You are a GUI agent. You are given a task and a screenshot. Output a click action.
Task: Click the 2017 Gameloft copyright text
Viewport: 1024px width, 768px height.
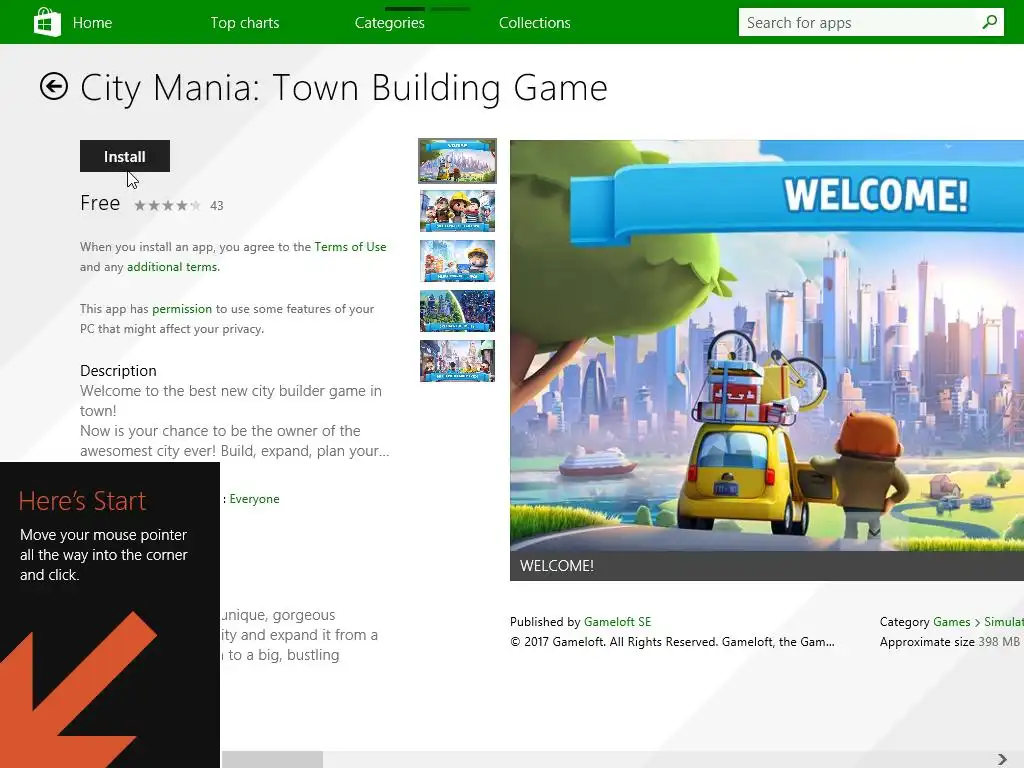[x=672, y=642]
